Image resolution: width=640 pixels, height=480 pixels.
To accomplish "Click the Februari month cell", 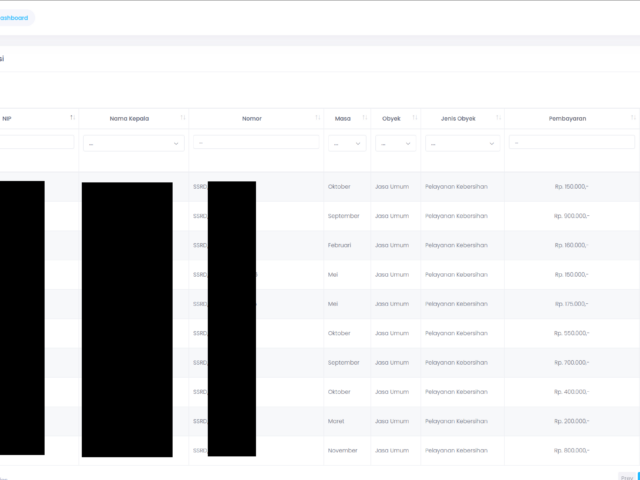I will (x=339, y=245).
